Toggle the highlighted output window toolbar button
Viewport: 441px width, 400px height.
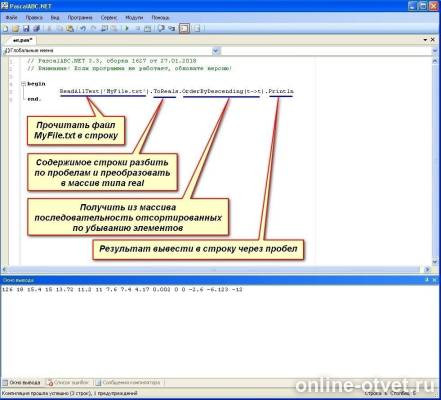pyautogui.click(x=184, y=29)
